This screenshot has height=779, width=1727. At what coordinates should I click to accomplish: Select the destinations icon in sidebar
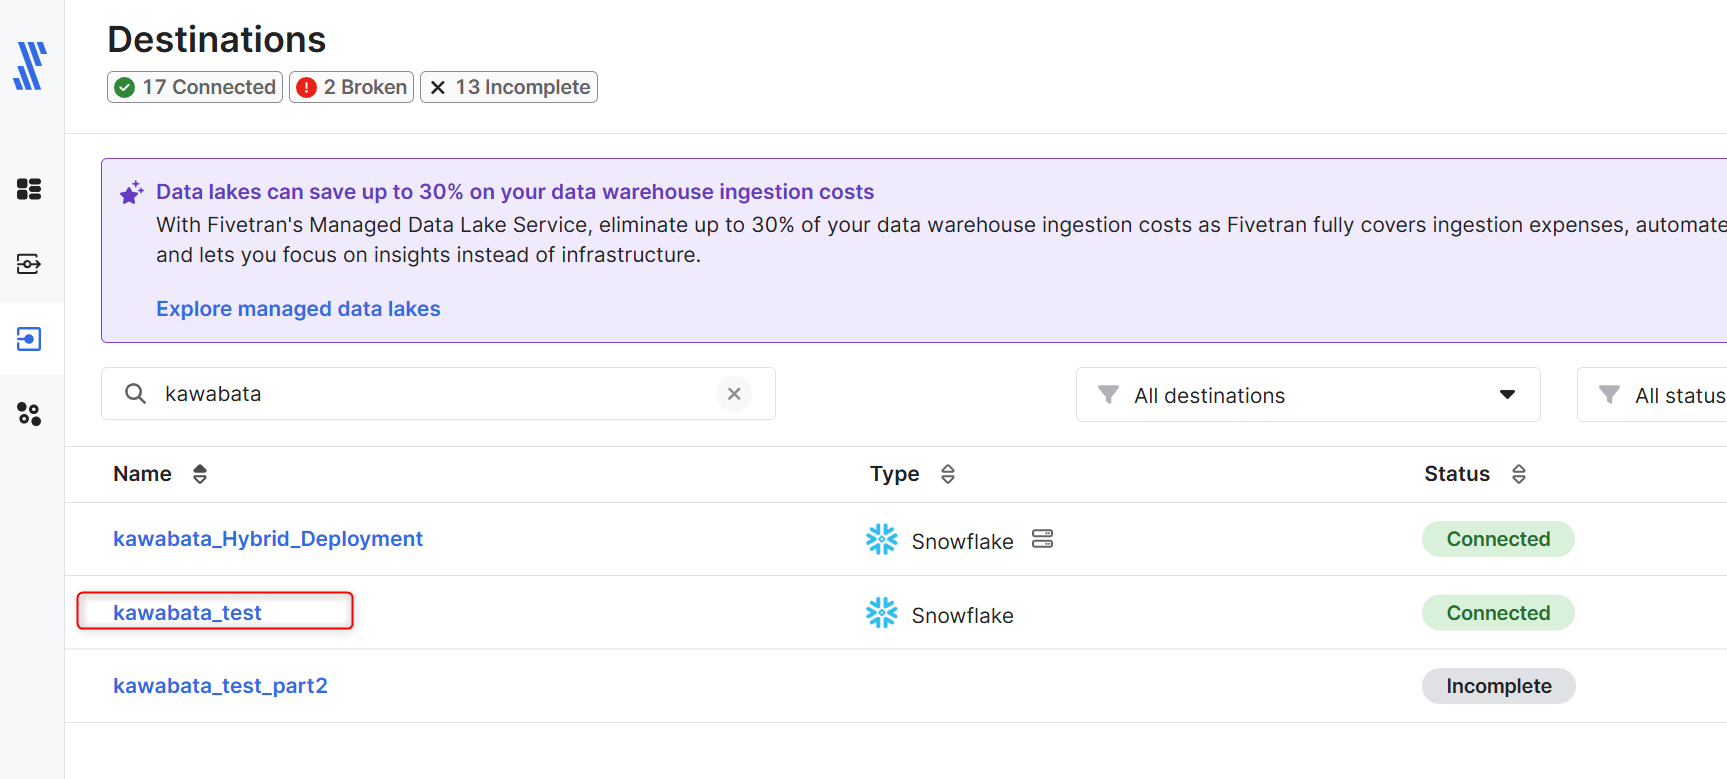(x=29, y=339)
